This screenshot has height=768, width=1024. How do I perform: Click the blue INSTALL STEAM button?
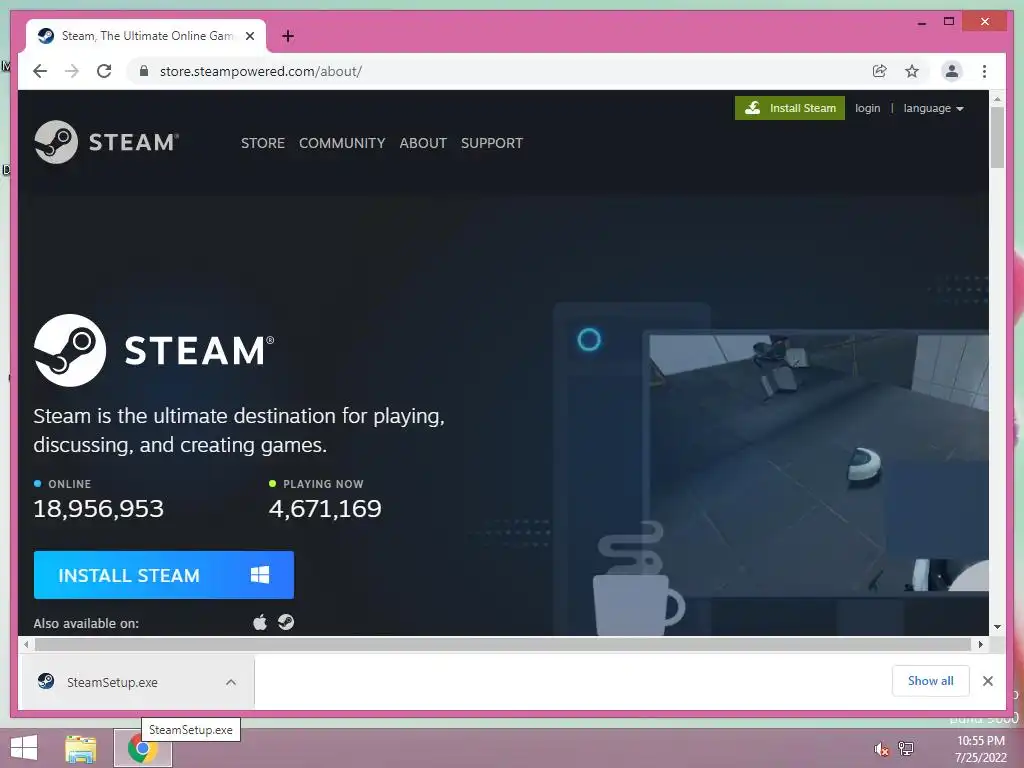point(164,575)
